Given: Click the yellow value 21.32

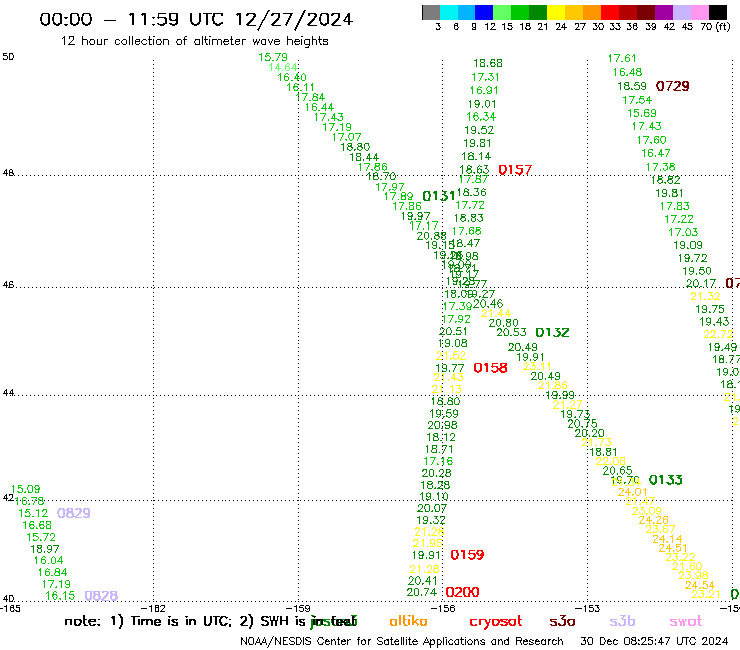Looking at the screenshot, I should (705, 296).
